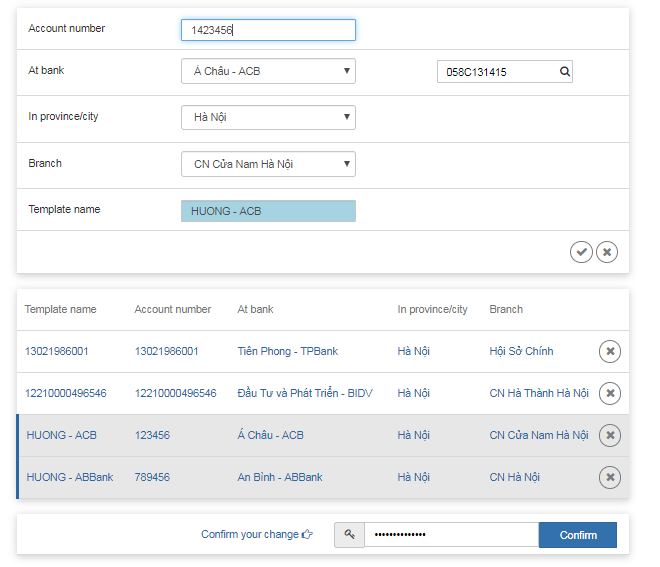
Task: Click the key icon beside password field
Action: pyautogui.click(x=349, y=535)
